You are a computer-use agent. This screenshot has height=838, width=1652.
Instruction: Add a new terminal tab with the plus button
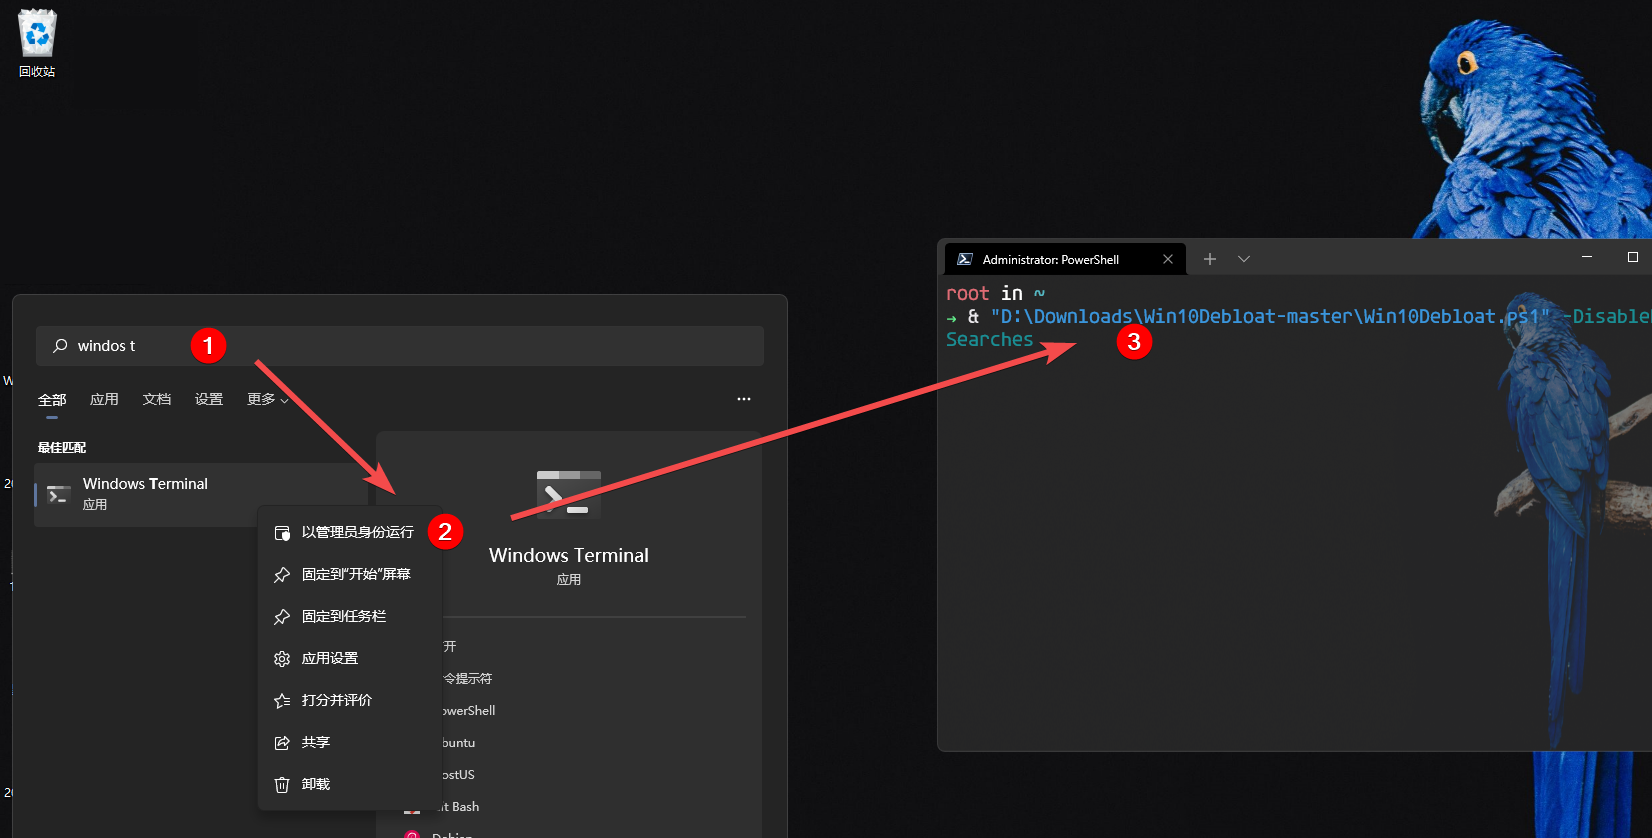[1210, 259]
